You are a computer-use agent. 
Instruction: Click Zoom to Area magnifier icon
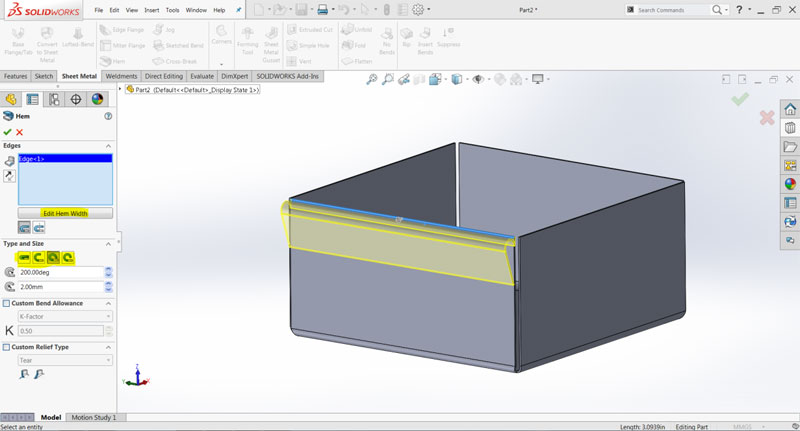[x=388, y=79]
